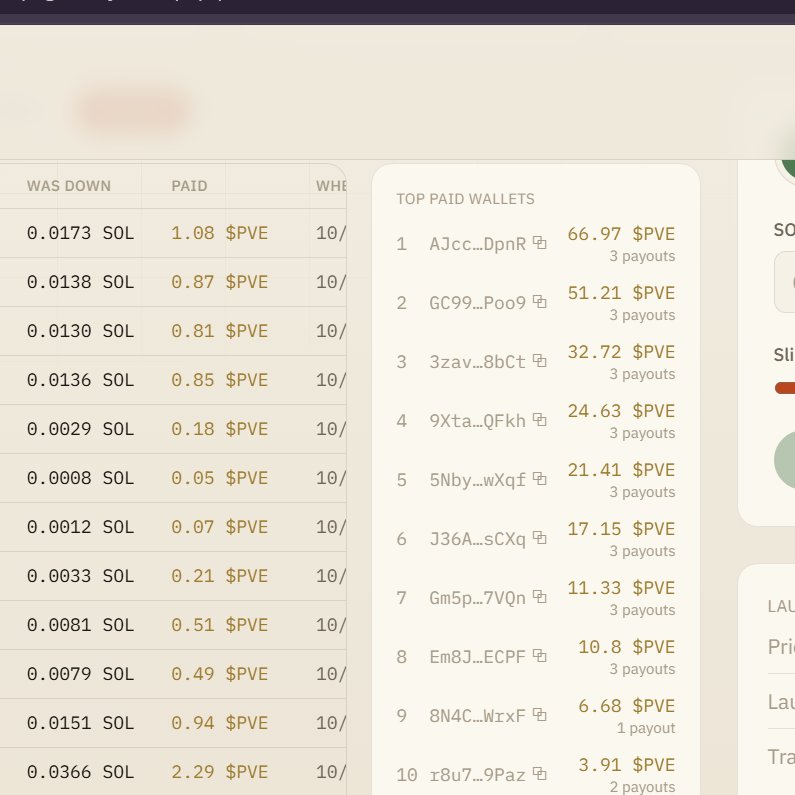Screen dimensions: 795x795
Task: Select wallet Em8J…ECPF text
Action: tap(478, 657)
